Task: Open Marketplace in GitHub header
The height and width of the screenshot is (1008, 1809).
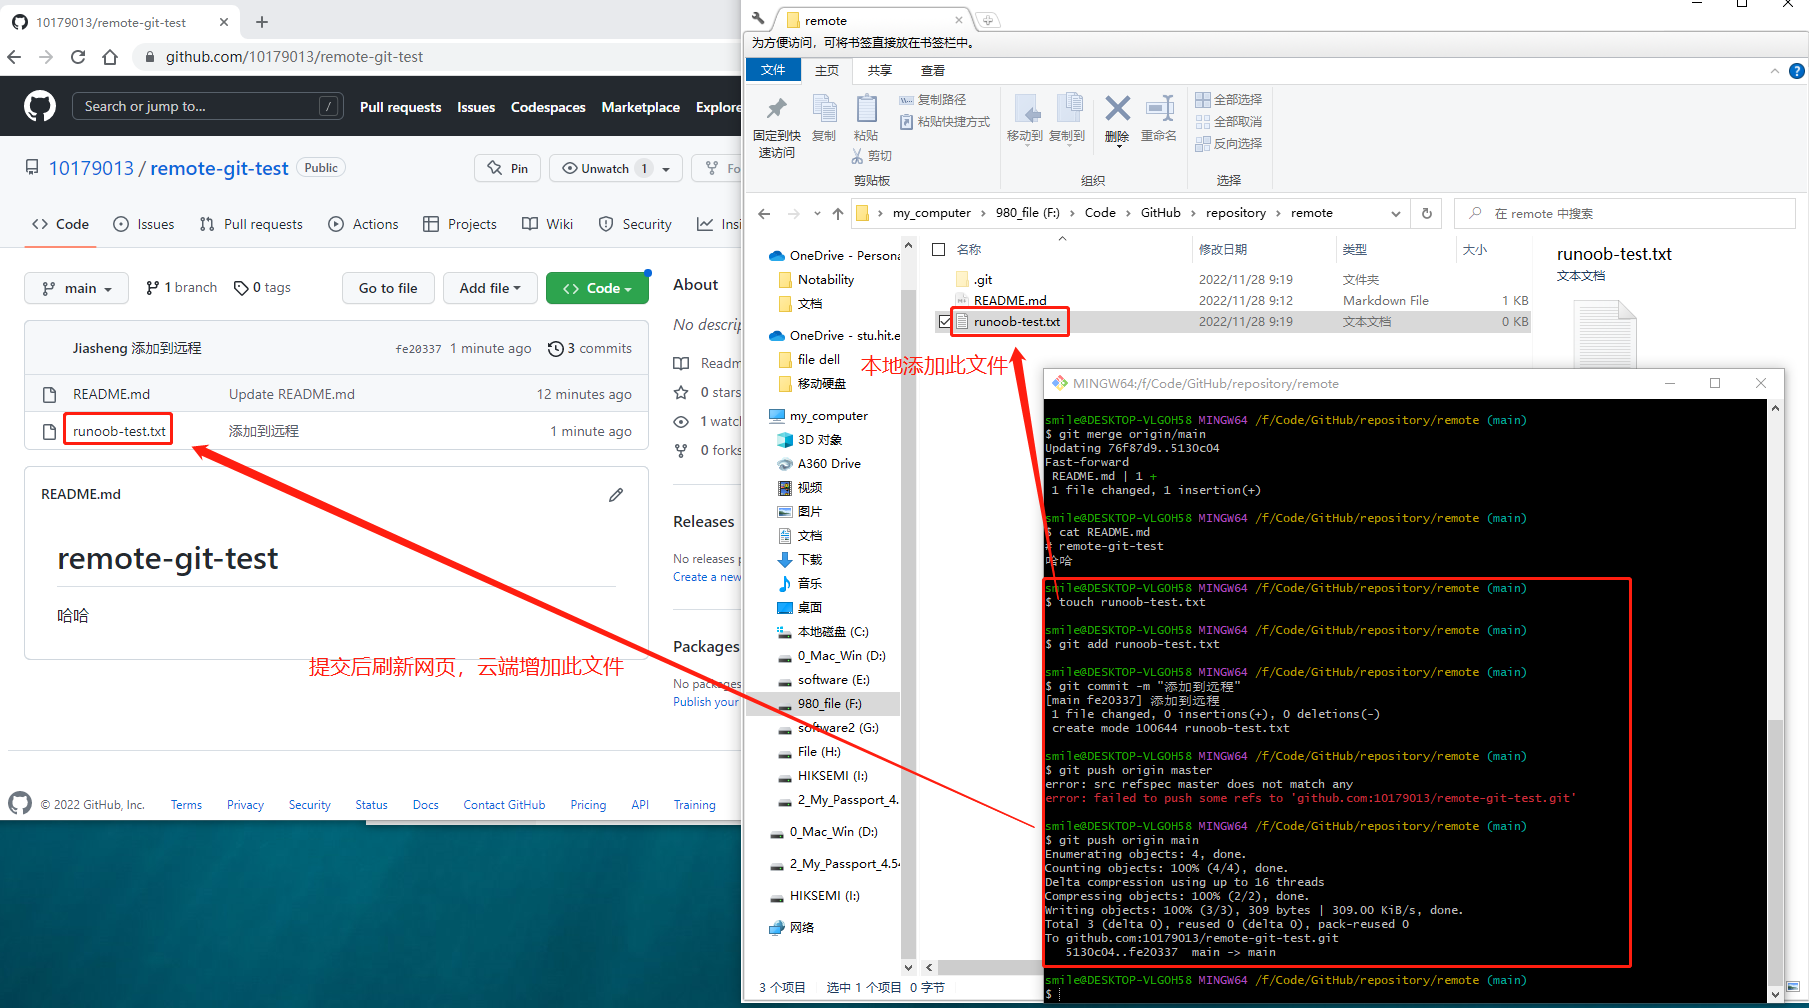Action: [640, 107]
